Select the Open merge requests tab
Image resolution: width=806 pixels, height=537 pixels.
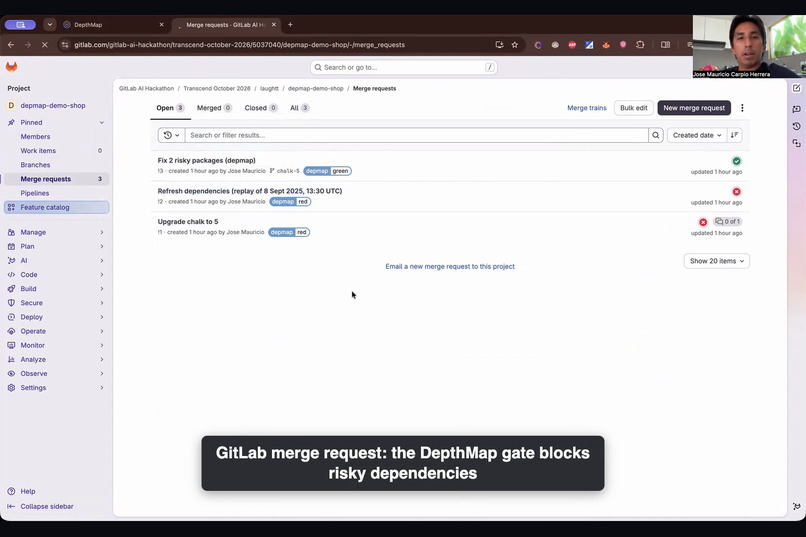[170, 108]
